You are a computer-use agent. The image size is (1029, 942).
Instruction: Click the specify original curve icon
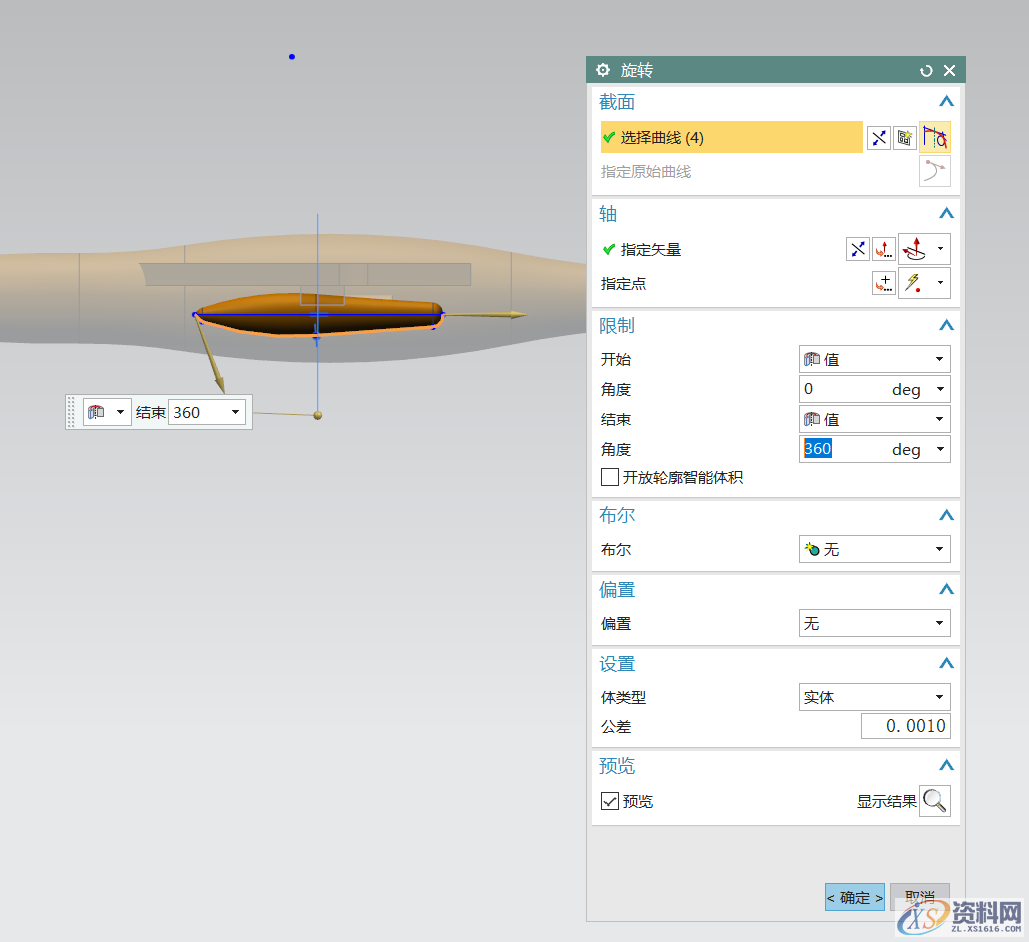tap(934, 170)
